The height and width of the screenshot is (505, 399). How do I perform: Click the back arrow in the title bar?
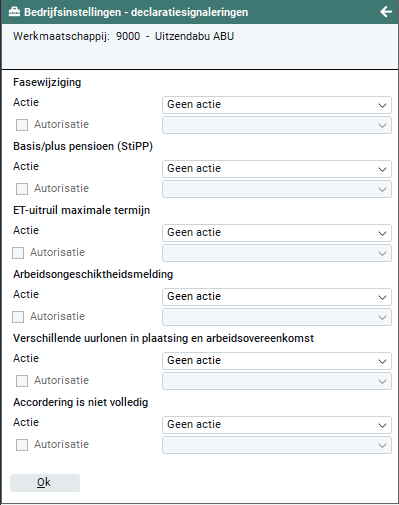pos(386,12)
